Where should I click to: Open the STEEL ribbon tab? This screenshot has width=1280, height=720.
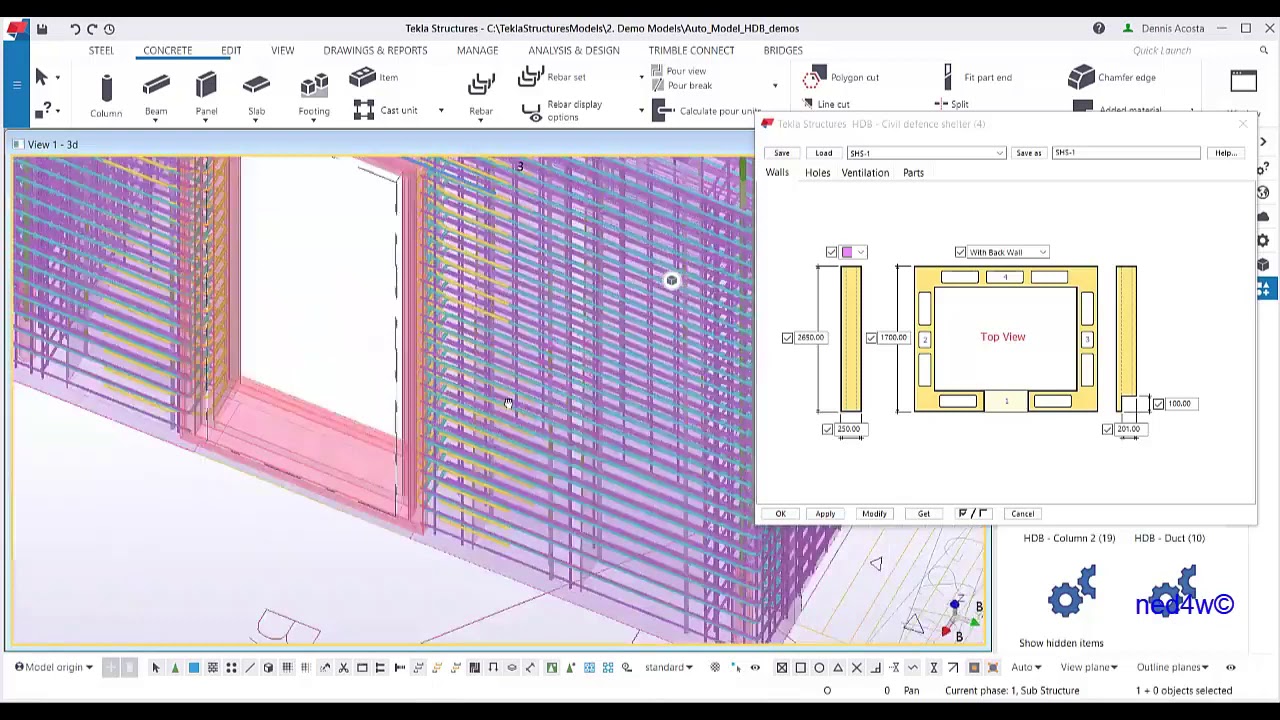[x=101, y=50]
